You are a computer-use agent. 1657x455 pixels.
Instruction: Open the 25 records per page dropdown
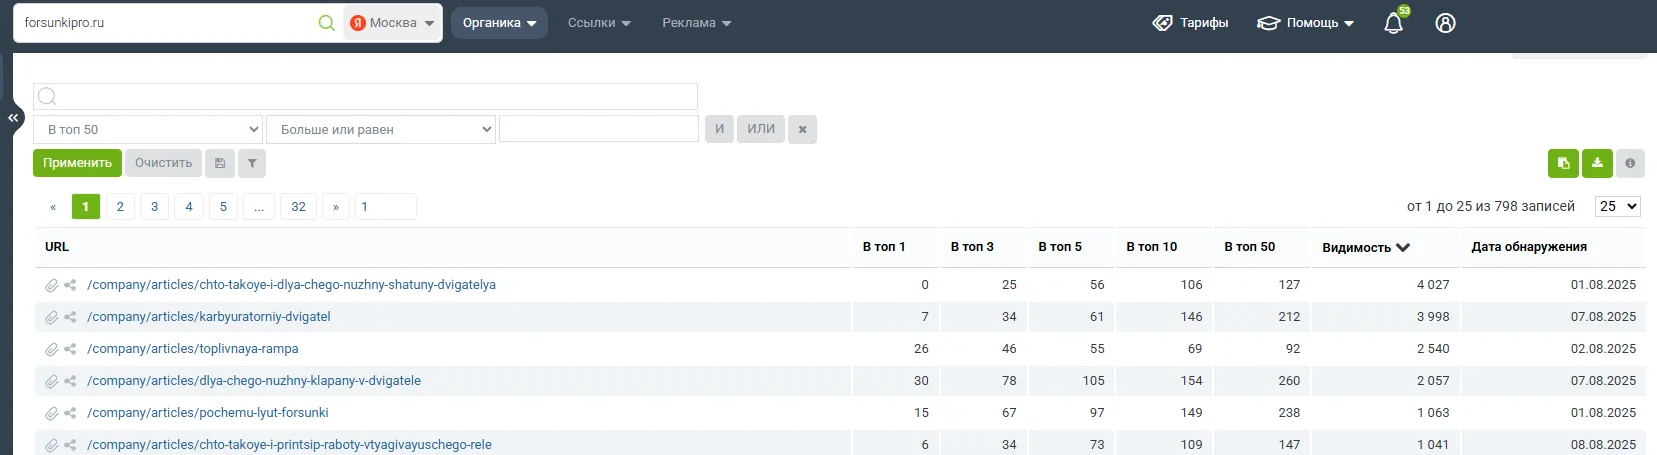pyautogui.click(x=1617, y=206)
